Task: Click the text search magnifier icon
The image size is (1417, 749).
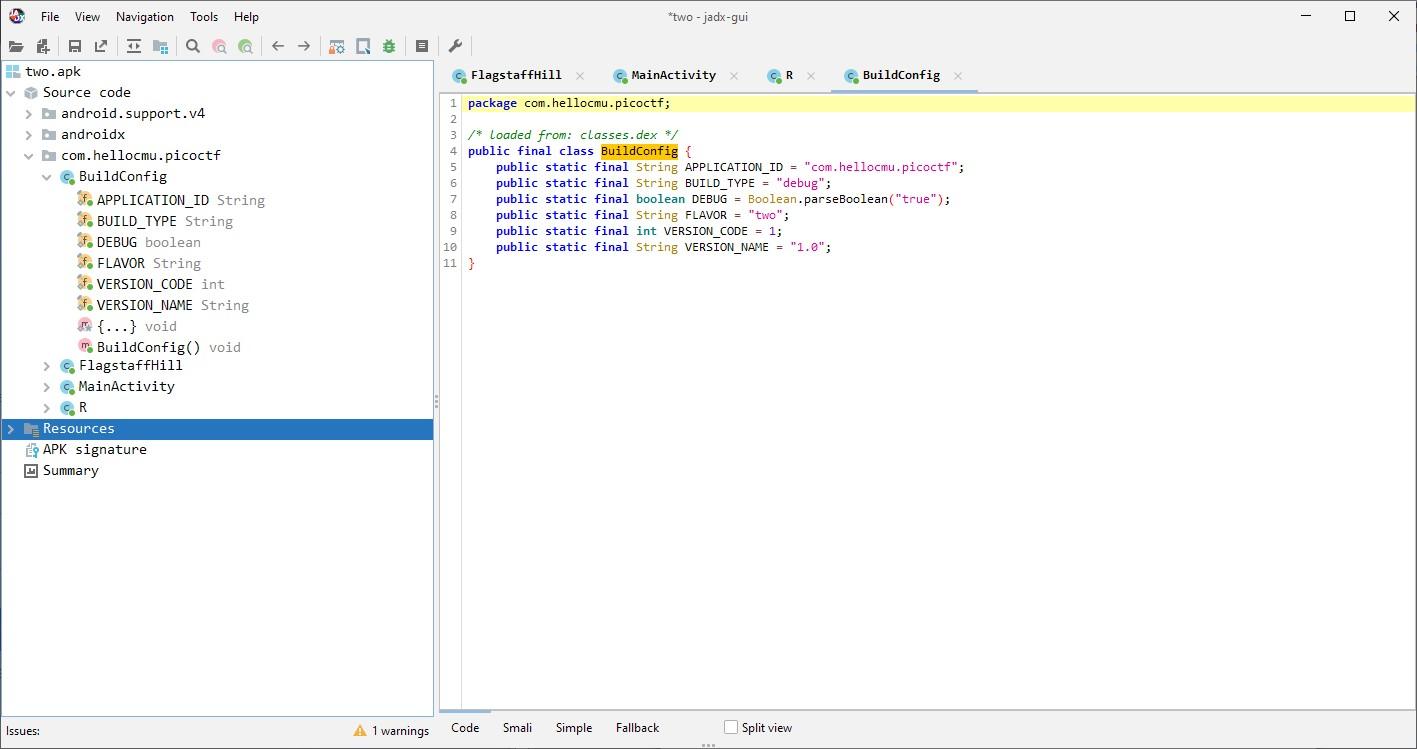Action: 193,46
